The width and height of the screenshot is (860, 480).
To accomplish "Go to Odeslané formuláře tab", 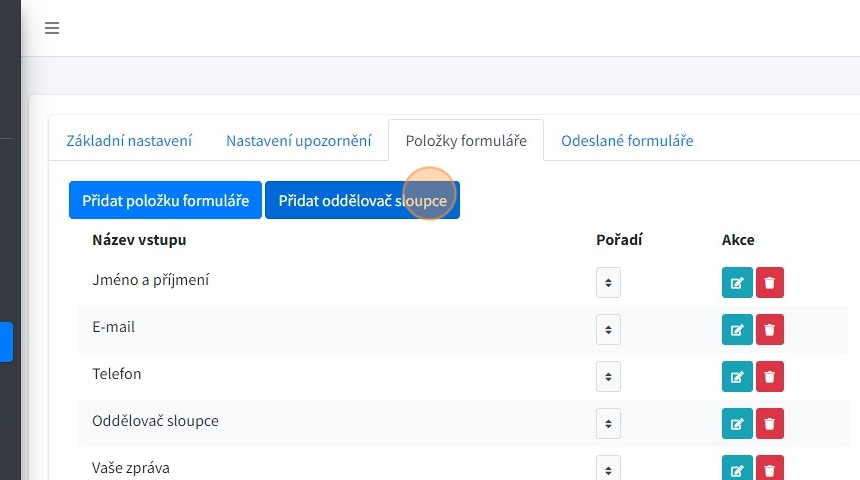I will tap(627, 141).
